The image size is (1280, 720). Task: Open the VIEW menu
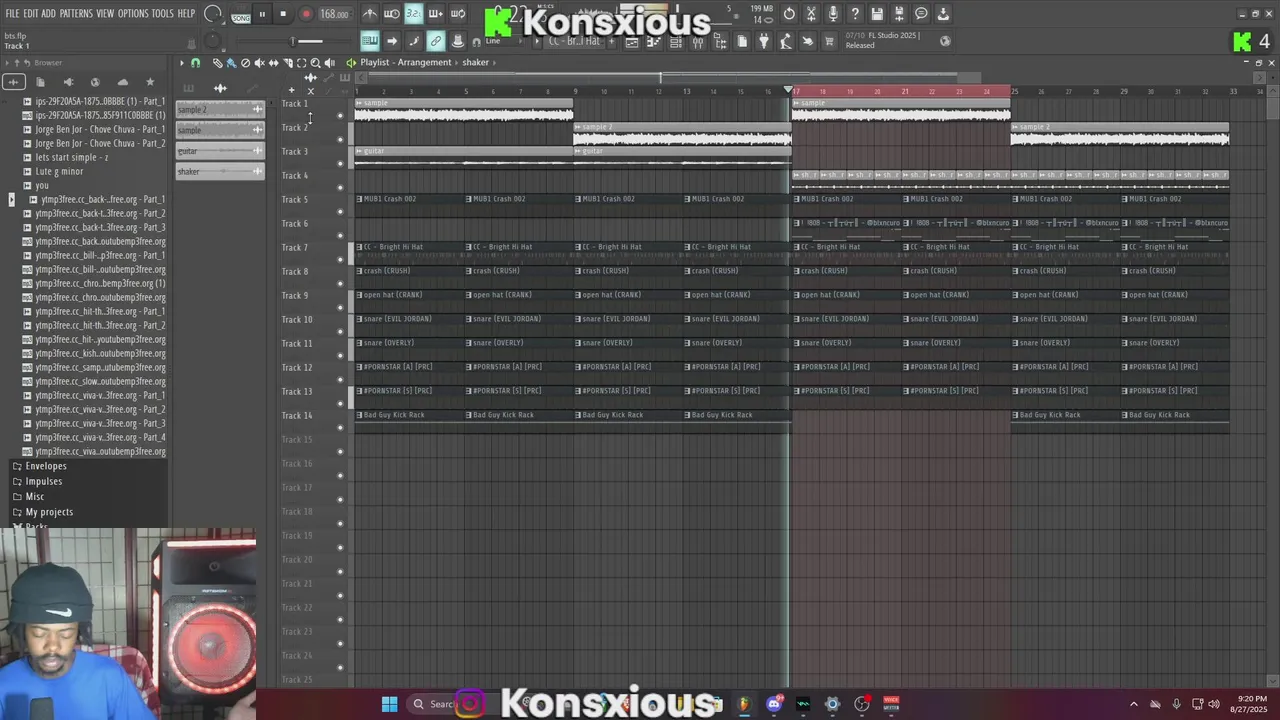point(105,14)
